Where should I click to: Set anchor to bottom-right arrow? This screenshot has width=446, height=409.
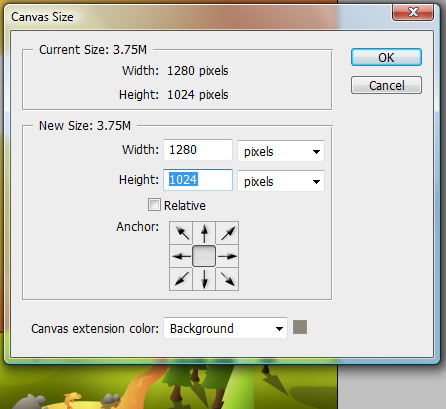[227, 279]
